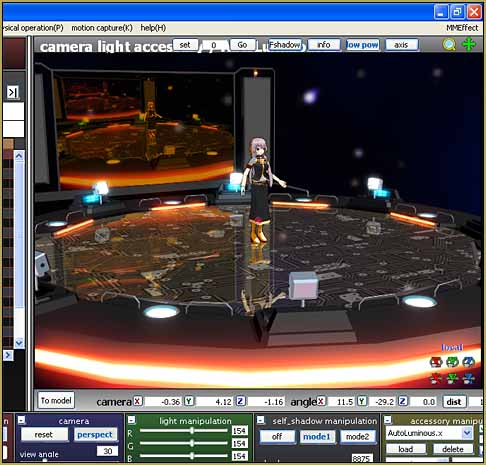This screenshot has width=486, height=465.
Task: Click the self shadow distance field 8875
Action: coord(362,458)
